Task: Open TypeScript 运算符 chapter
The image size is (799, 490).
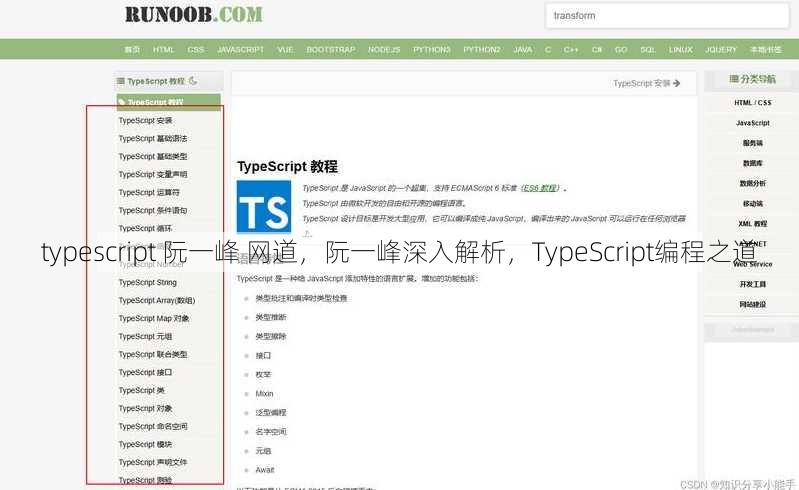Action: pos(149,193)
